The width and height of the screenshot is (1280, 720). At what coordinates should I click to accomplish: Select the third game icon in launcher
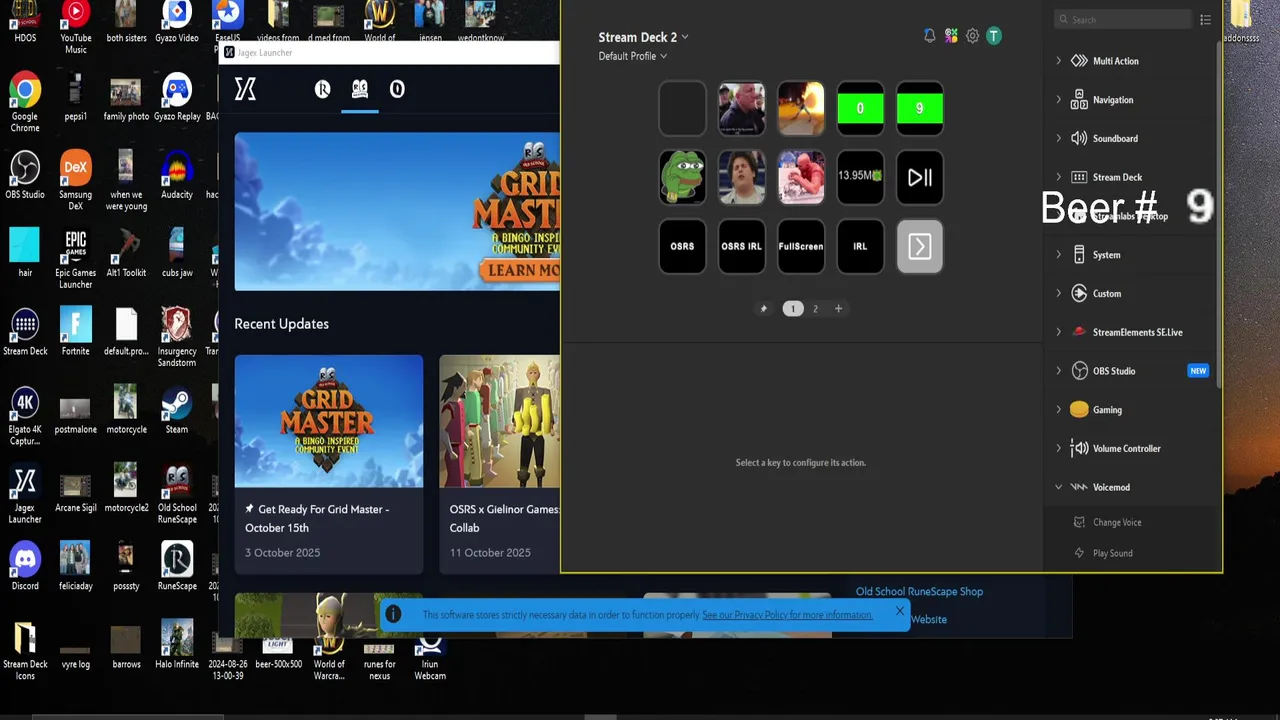(397, 89)
